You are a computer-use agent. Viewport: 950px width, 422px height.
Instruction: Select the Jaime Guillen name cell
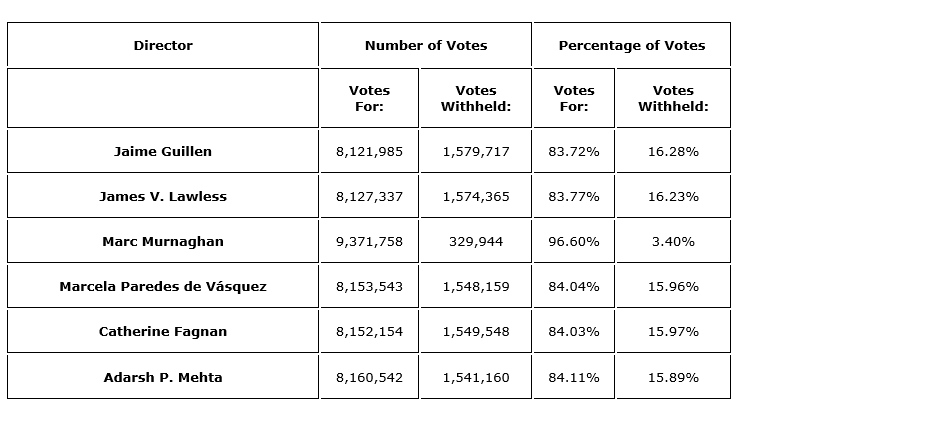[163, 151]
